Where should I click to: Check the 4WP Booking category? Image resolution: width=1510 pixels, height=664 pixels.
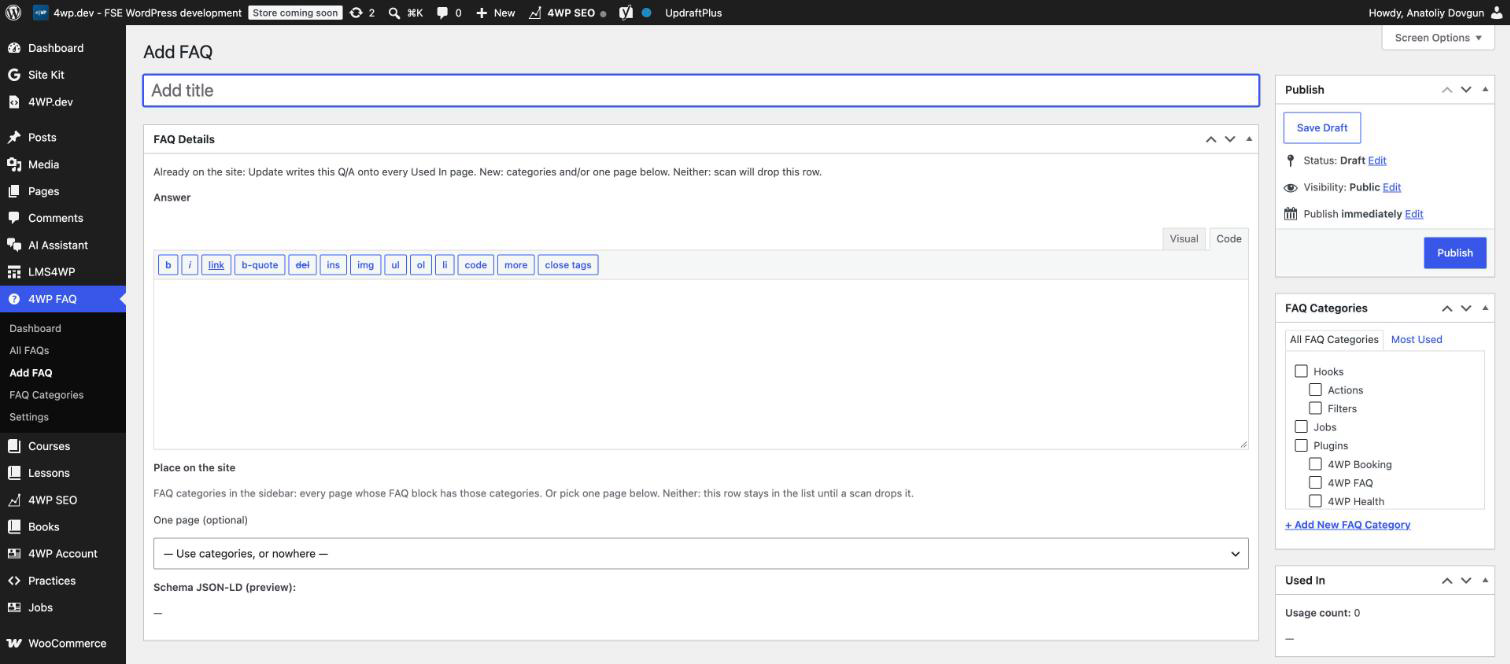coord(1315,463)
